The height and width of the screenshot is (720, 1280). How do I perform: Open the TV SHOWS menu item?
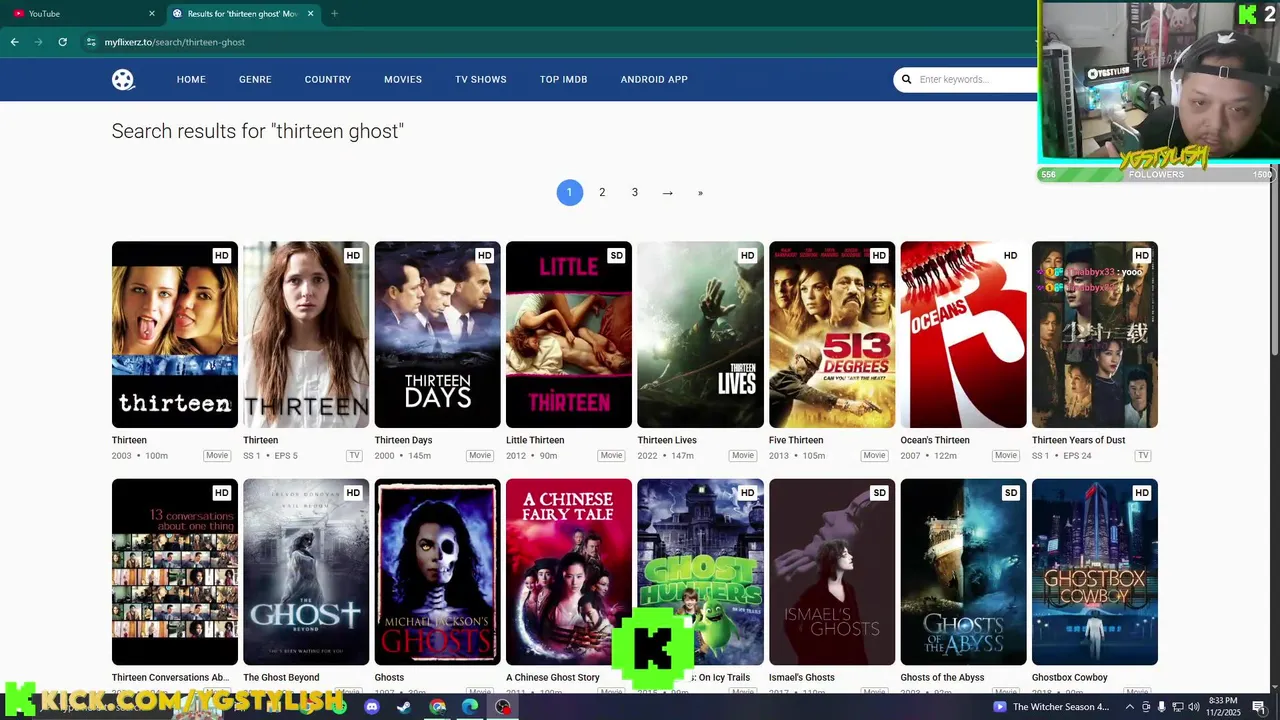point(481,79)
